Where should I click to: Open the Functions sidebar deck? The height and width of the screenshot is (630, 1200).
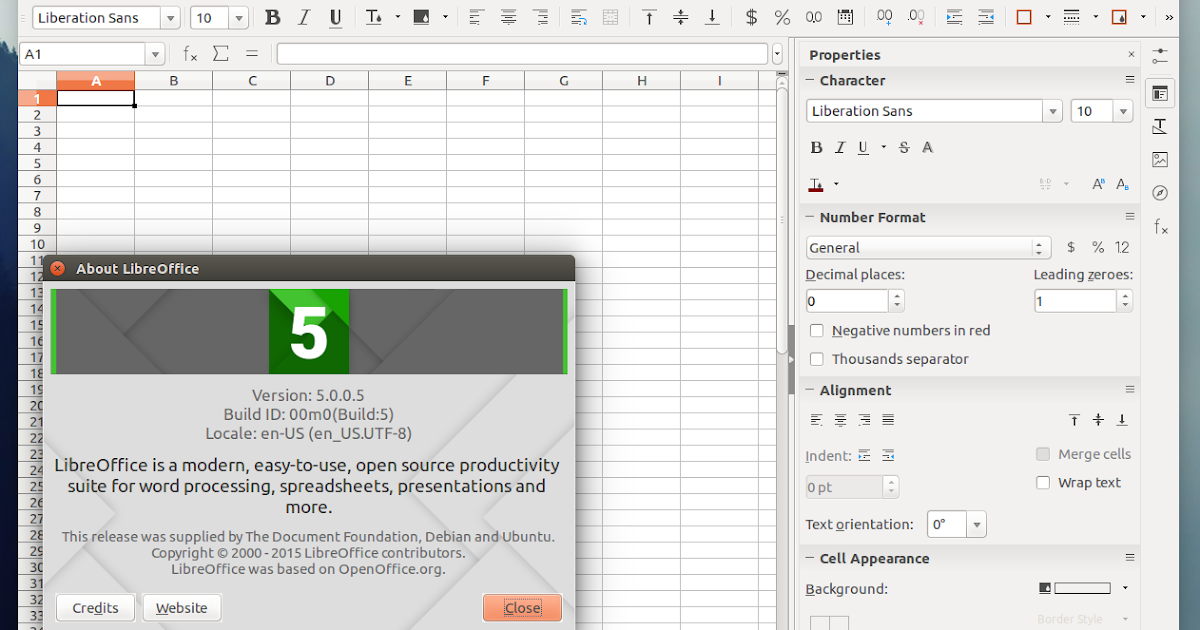[1160, 227]
